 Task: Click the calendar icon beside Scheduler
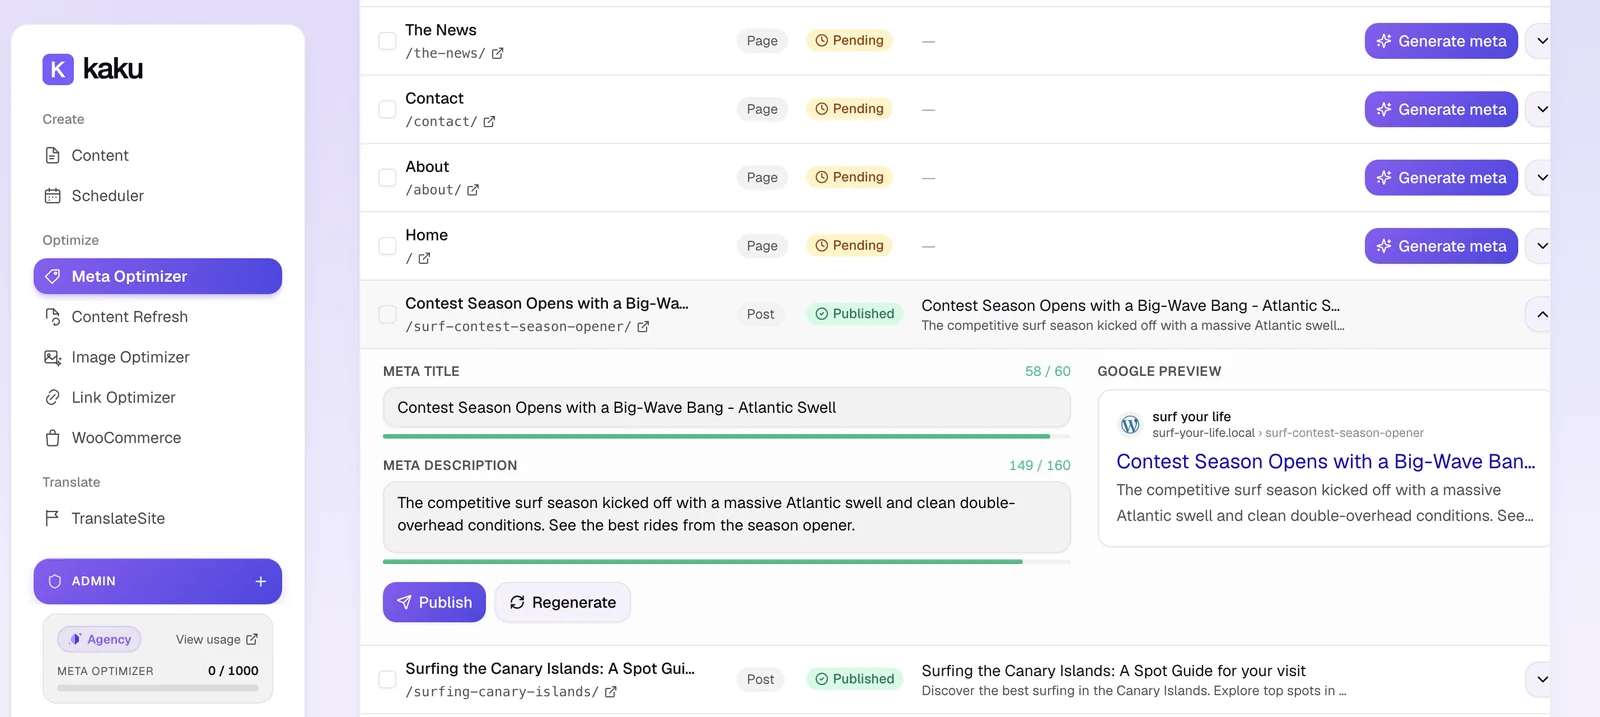pos(53,196)
